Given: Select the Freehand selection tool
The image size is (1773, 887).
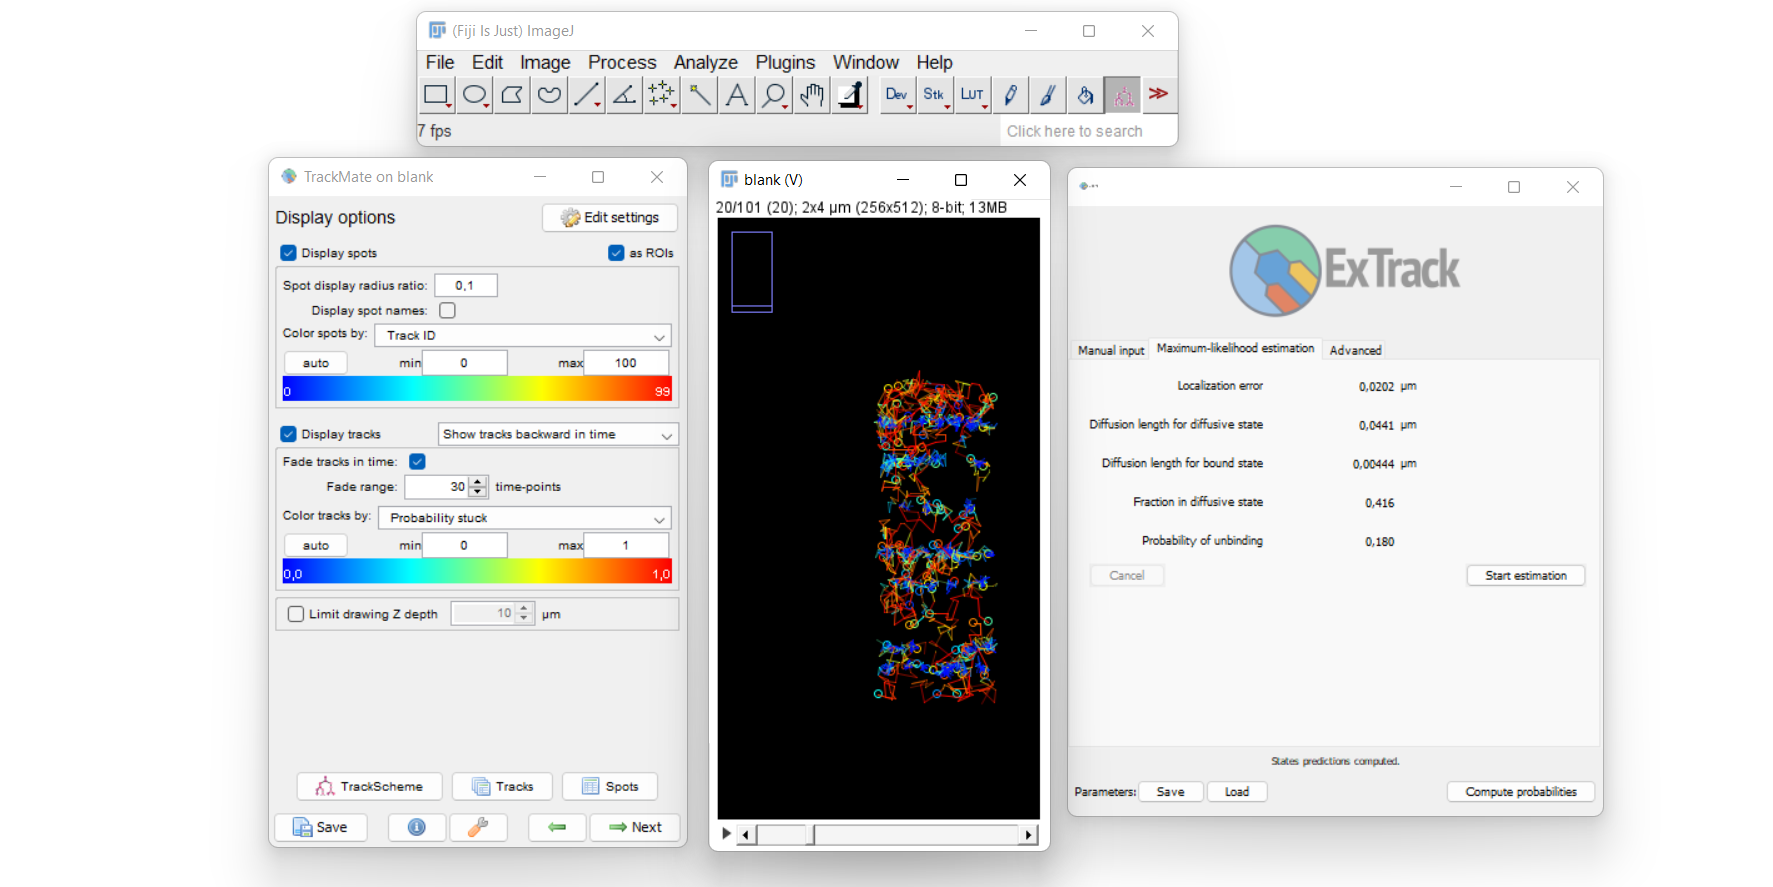Looking at the screenshot, I should point(549,95).
